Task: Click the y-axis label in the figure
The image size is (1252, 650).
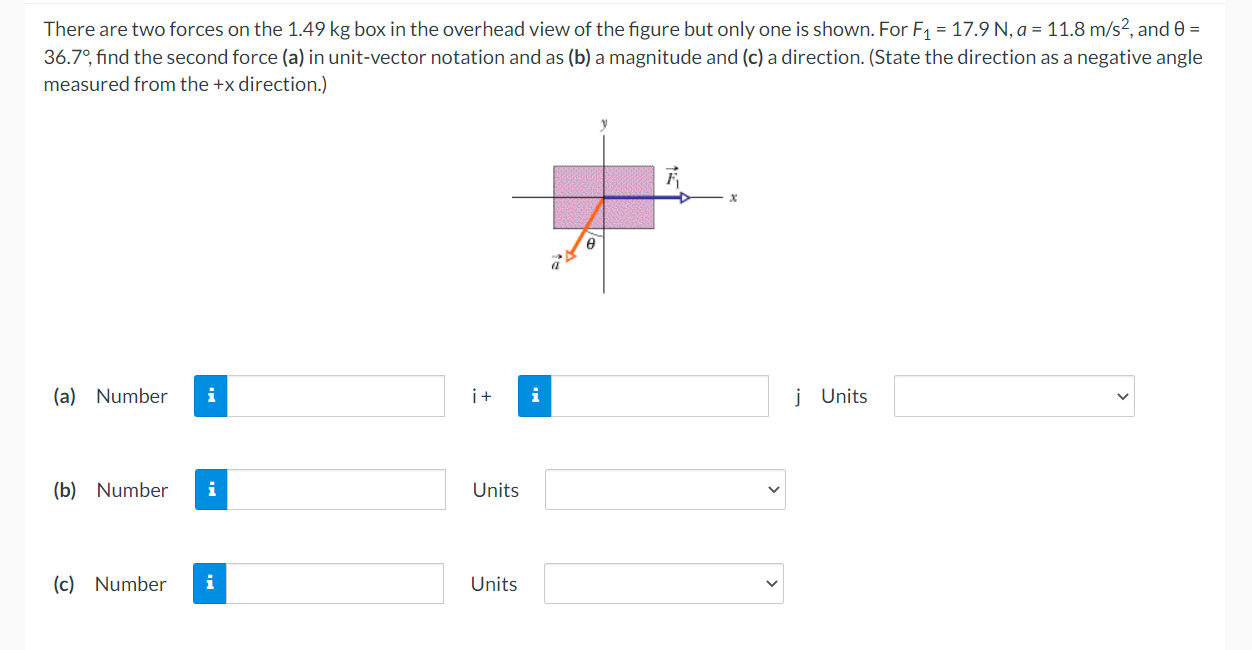Action: coord(602,120)
